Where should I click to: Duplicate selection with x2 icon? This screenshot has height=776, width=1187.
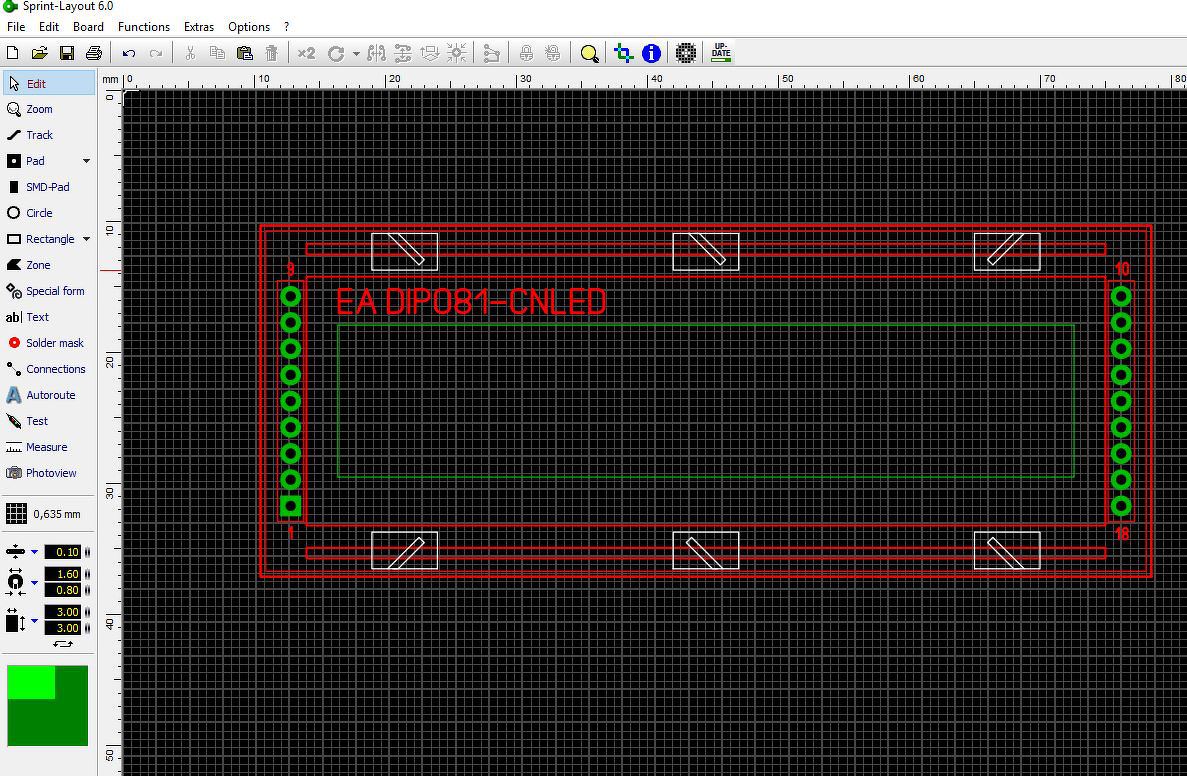click(306, 53)
